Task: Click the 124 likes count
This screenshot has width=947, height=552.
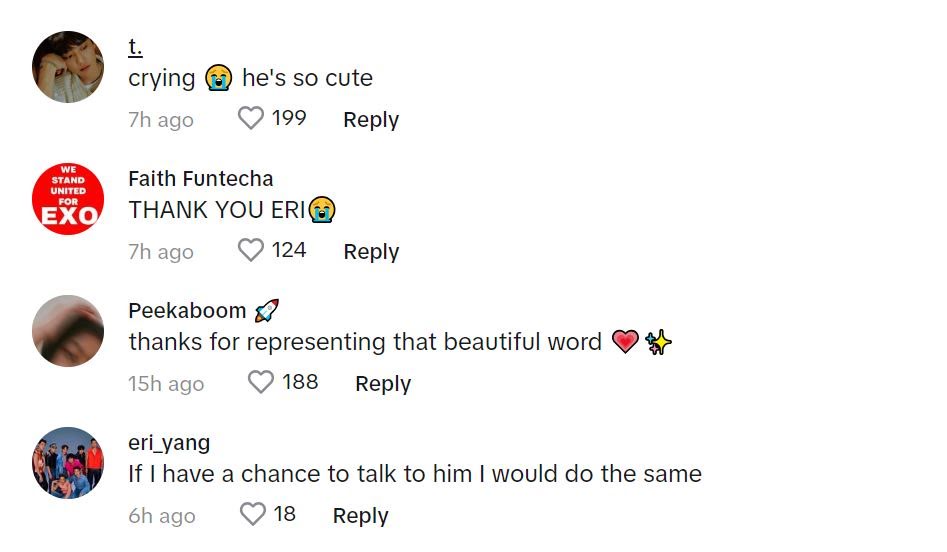Action: [289, 250]
